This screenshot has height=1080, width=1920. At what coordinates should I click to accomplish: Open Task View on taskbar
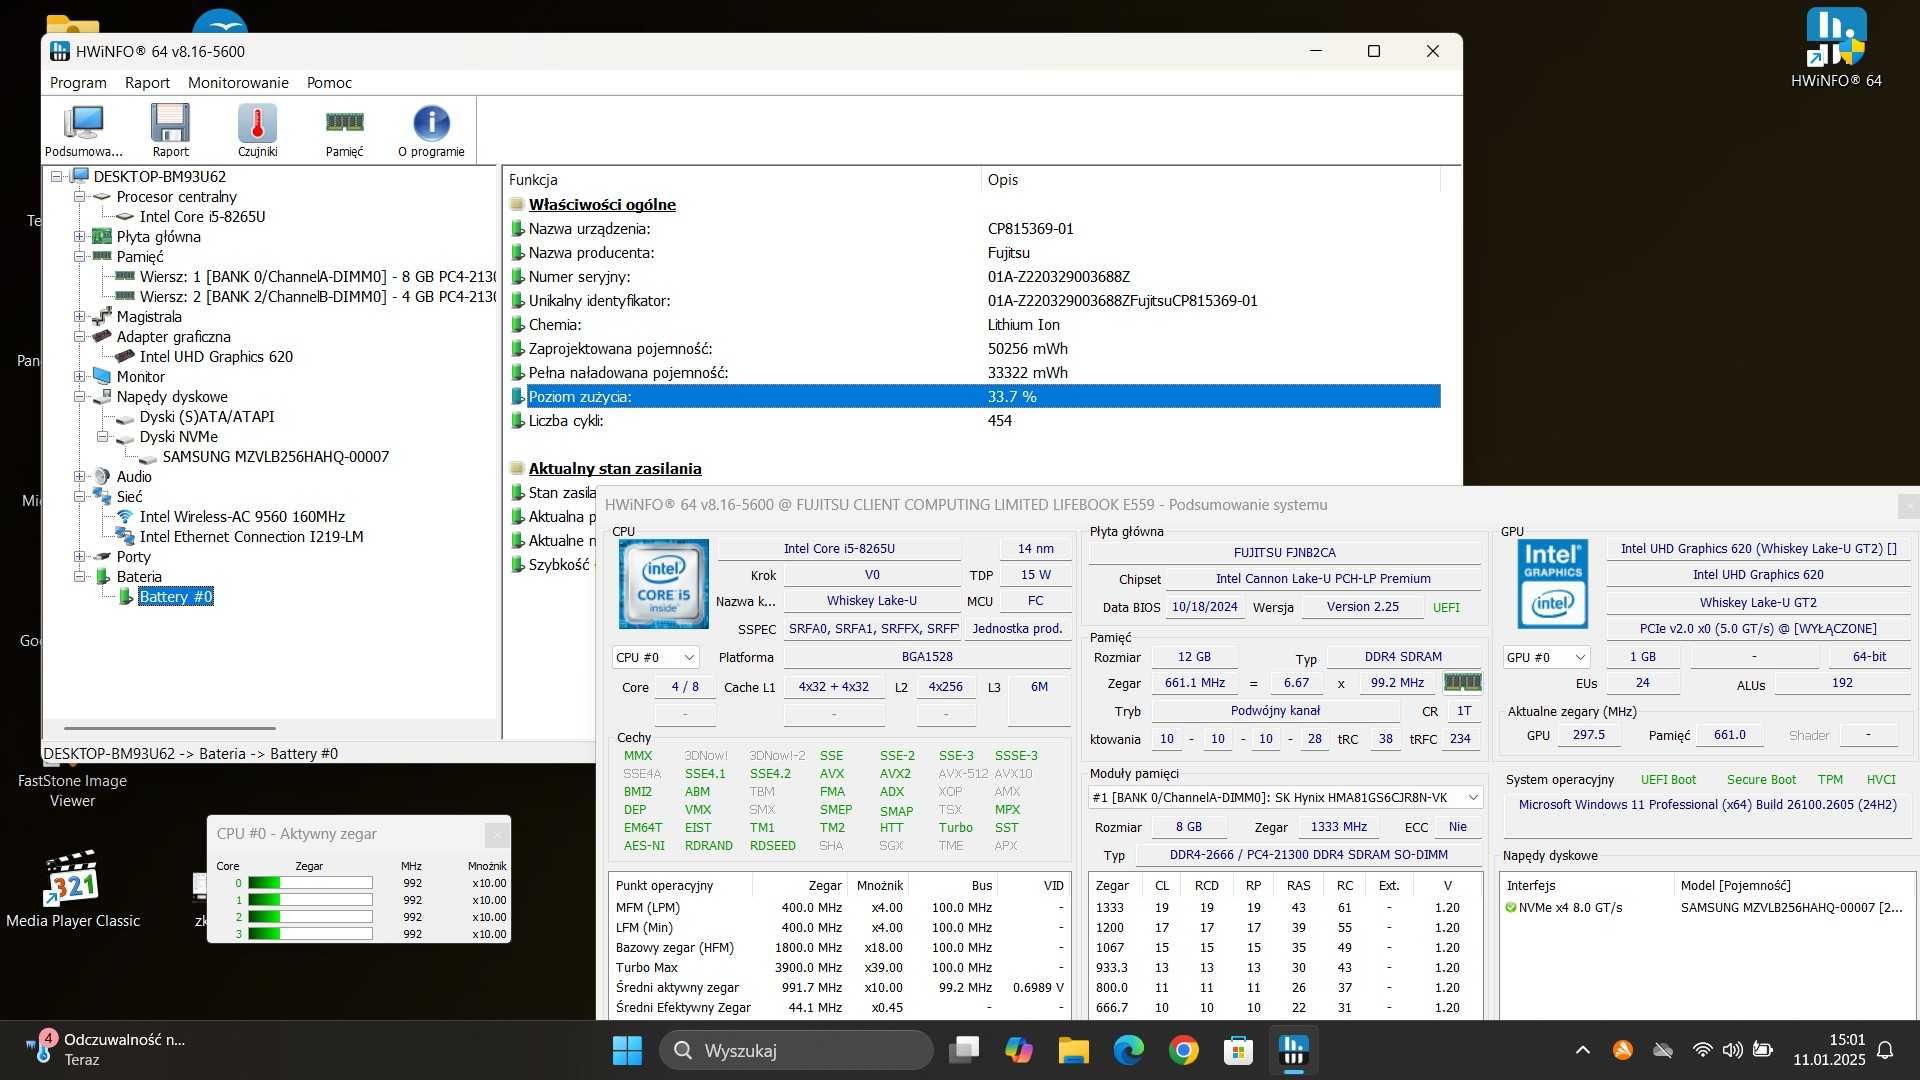(x=964, y=1051)
